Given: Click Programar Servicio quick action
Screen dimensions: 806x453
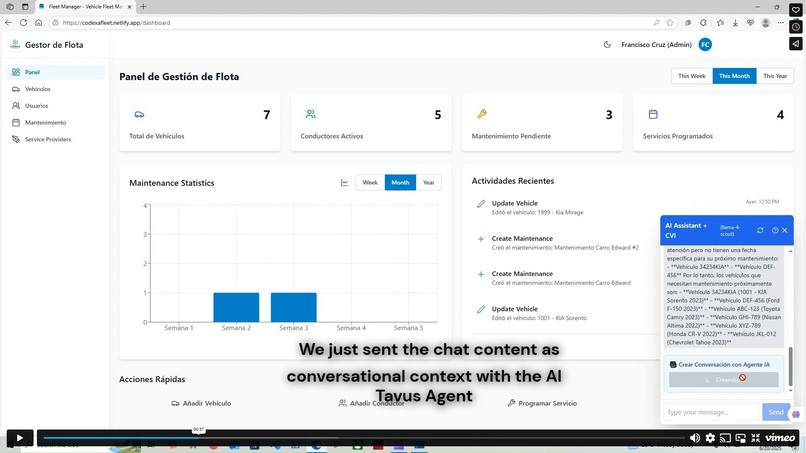Looking at the screenshot, I should click(x=542, y=403).
